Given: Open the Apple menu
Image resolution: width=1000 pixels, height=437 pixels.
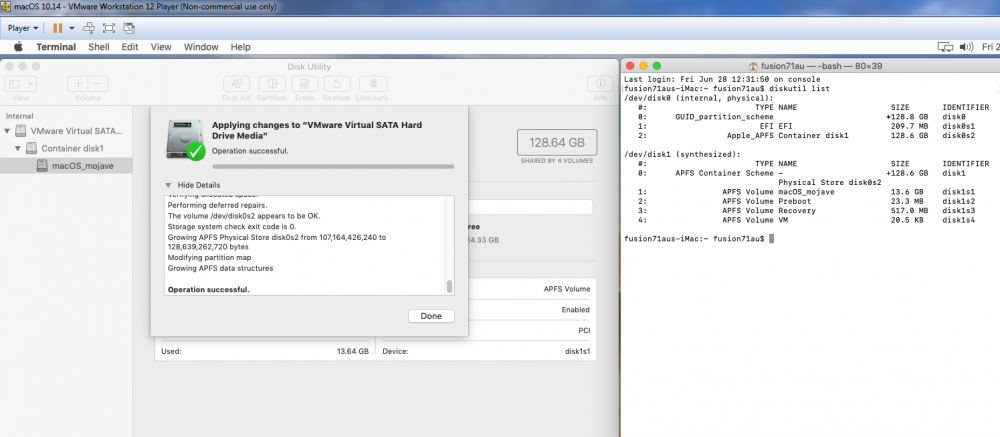Looking at the screenshot, I should (18, 47).
